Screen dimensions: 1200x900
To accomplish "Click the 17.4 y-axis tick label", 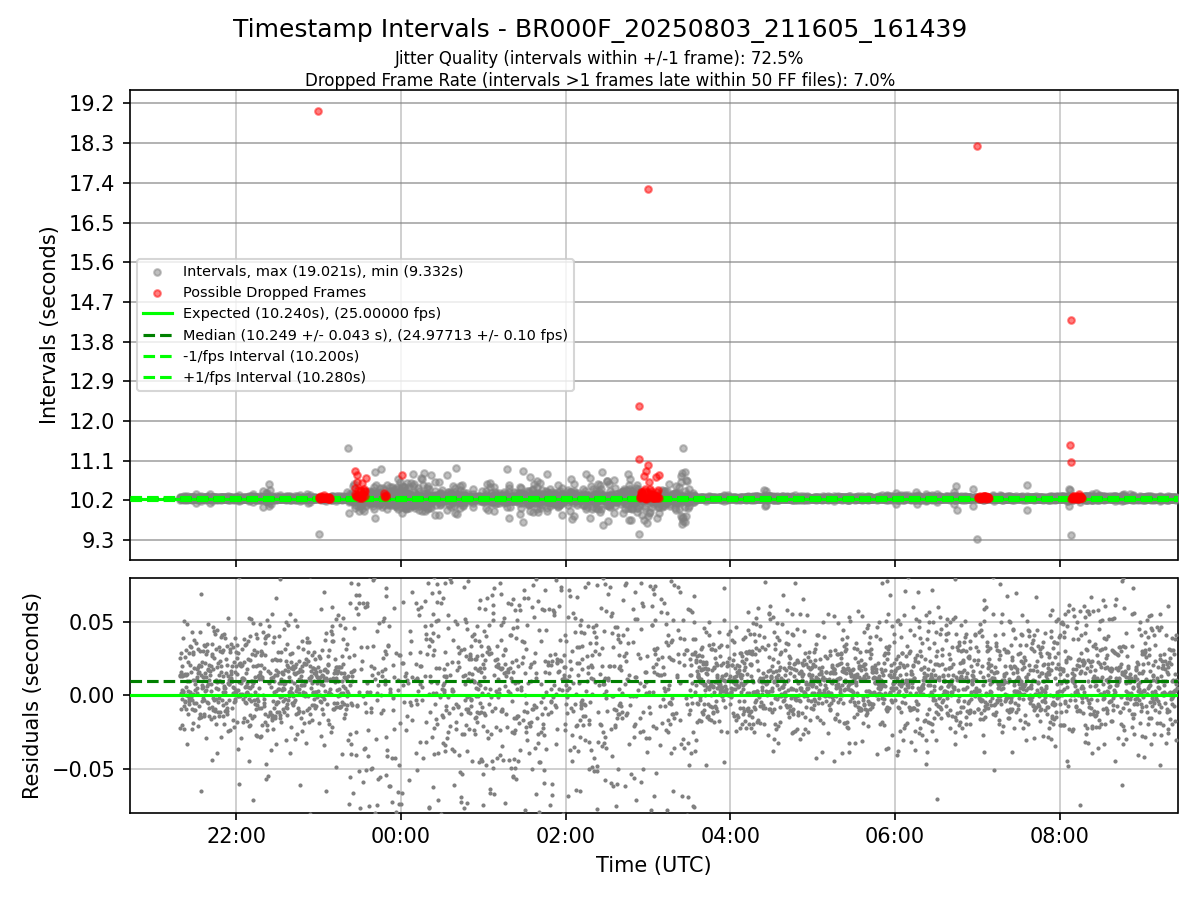I will [94, 183].
